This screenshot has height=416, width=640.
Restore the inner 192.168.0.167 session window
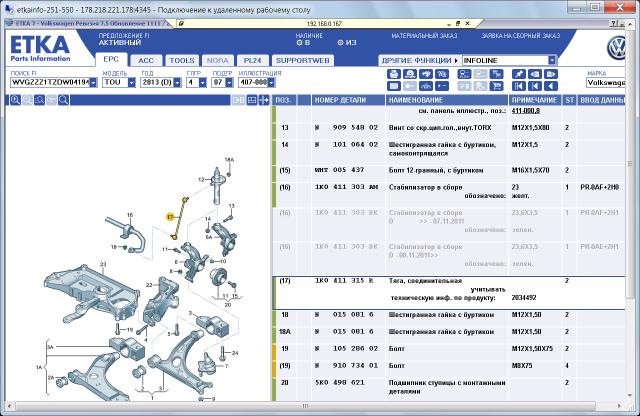[x=458, y=24]
